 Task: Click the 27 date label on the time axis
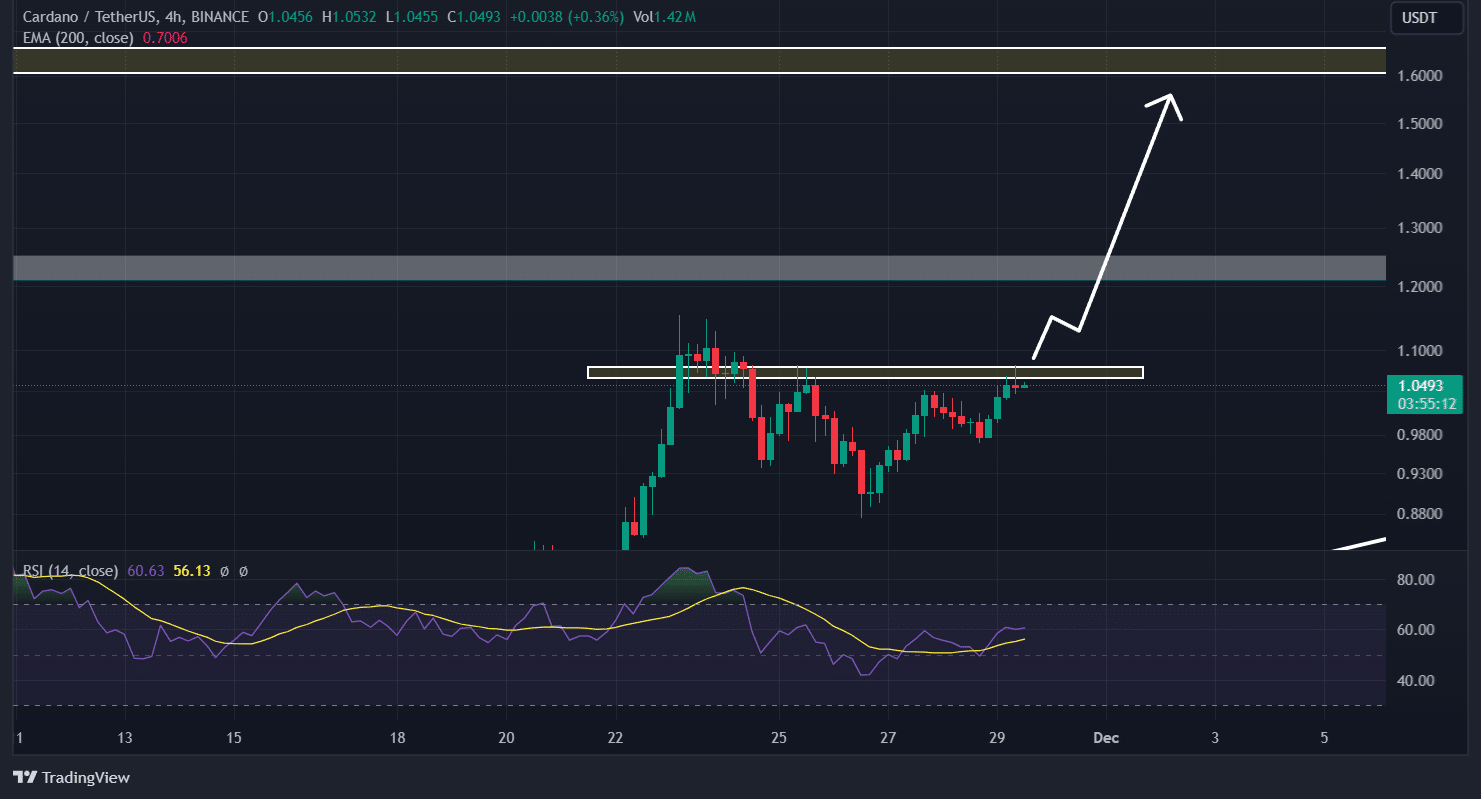coord(888,739)
